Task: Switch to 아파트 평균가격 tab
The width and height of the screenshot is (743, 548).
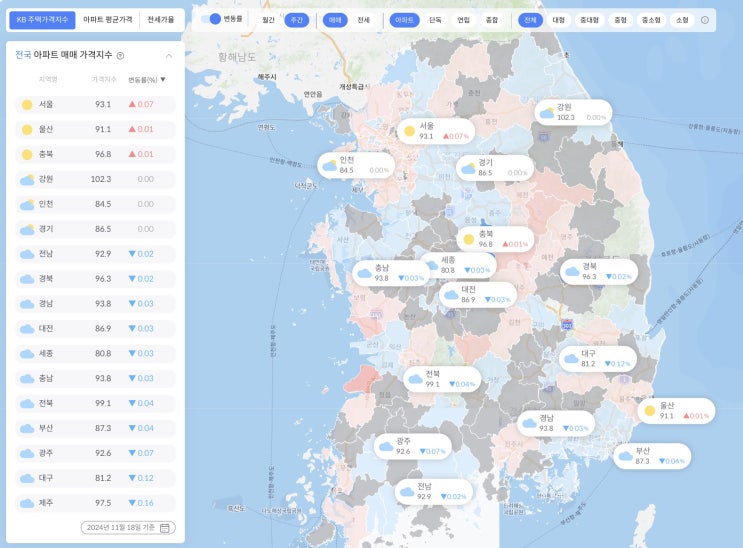Action: (x=108, y=20)
